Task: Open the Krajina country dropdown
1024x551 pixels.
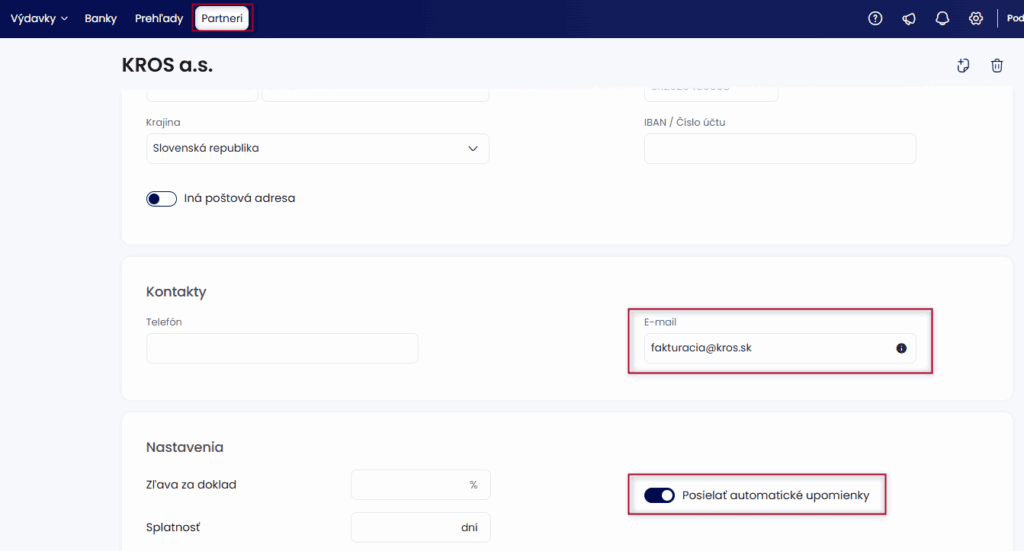Action: click(317, 148)
